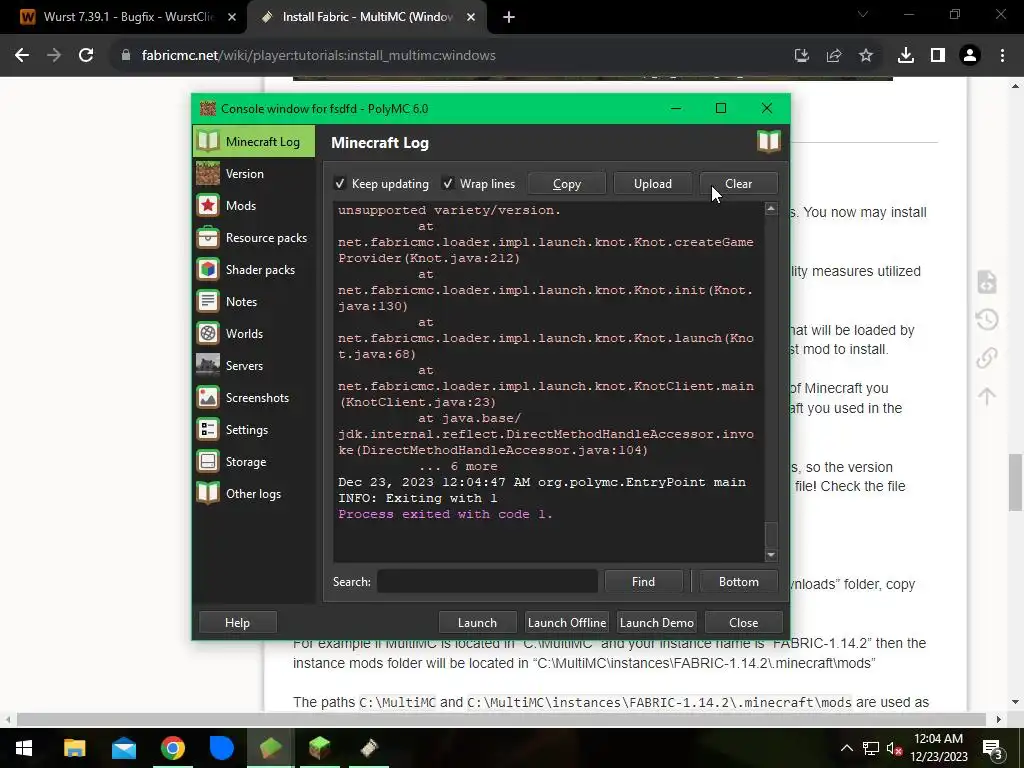The height and width of the screenshot is (768, 1024).
Task: Click the Other logs book icon
Action: point(208,494)
